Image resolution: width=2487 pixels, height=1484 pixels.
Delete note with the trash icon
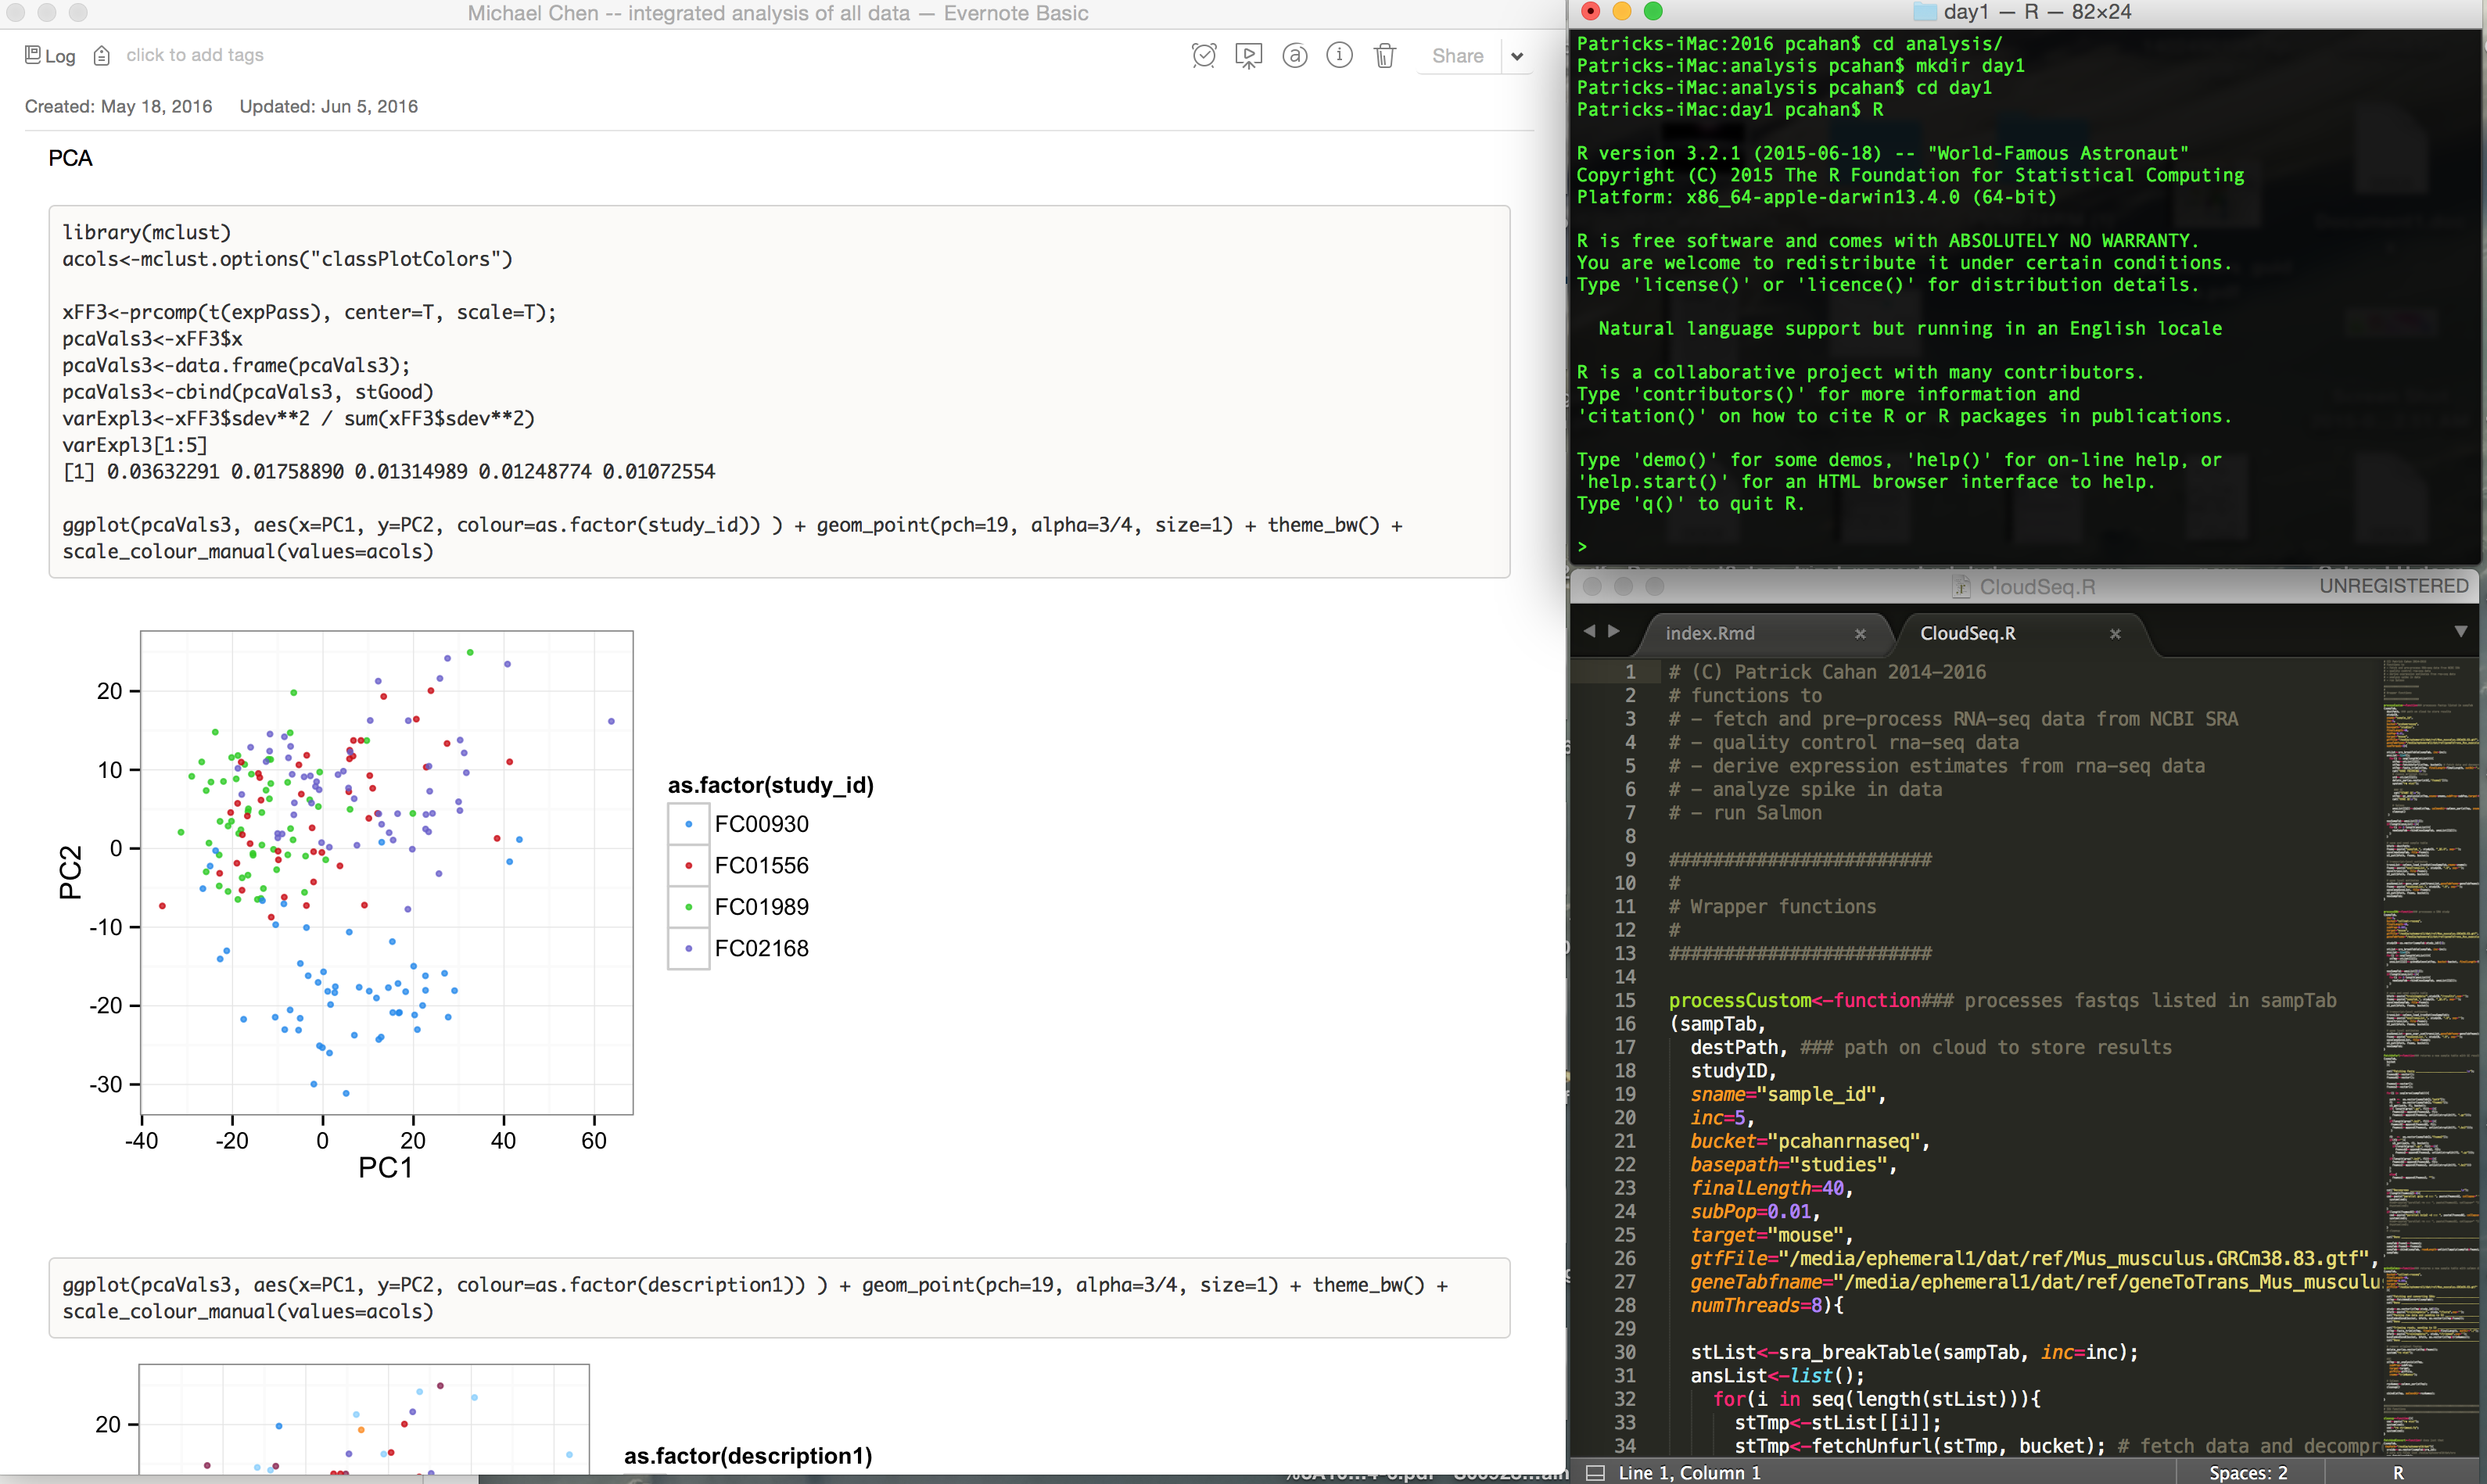click(1384, 56)
